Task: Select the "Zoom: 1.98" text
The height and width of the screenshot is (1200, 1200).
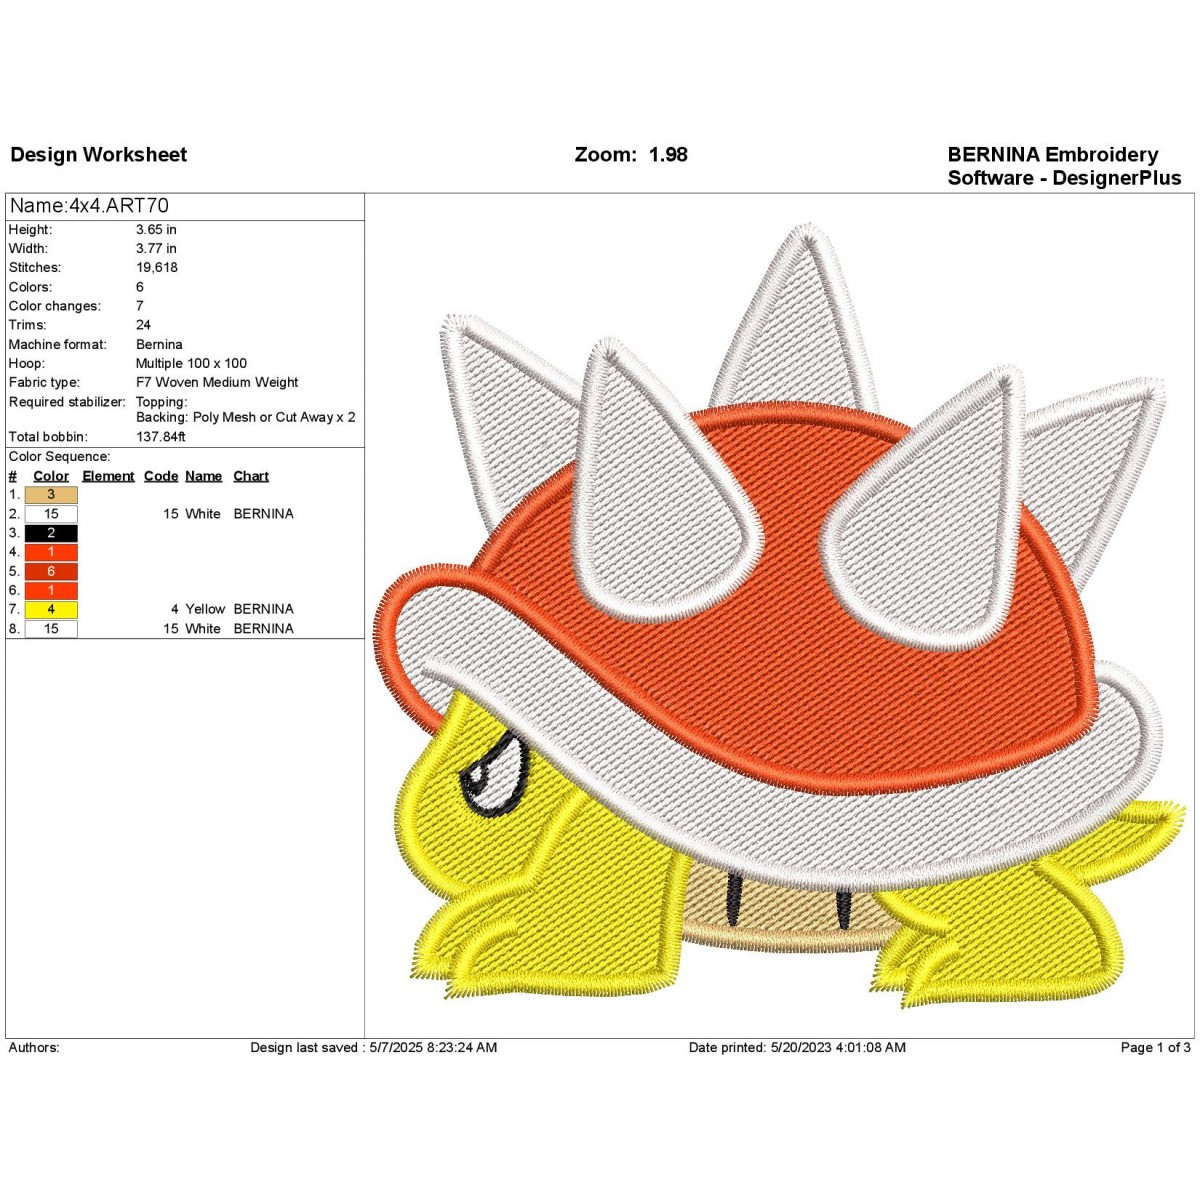Action: (631, 155)
